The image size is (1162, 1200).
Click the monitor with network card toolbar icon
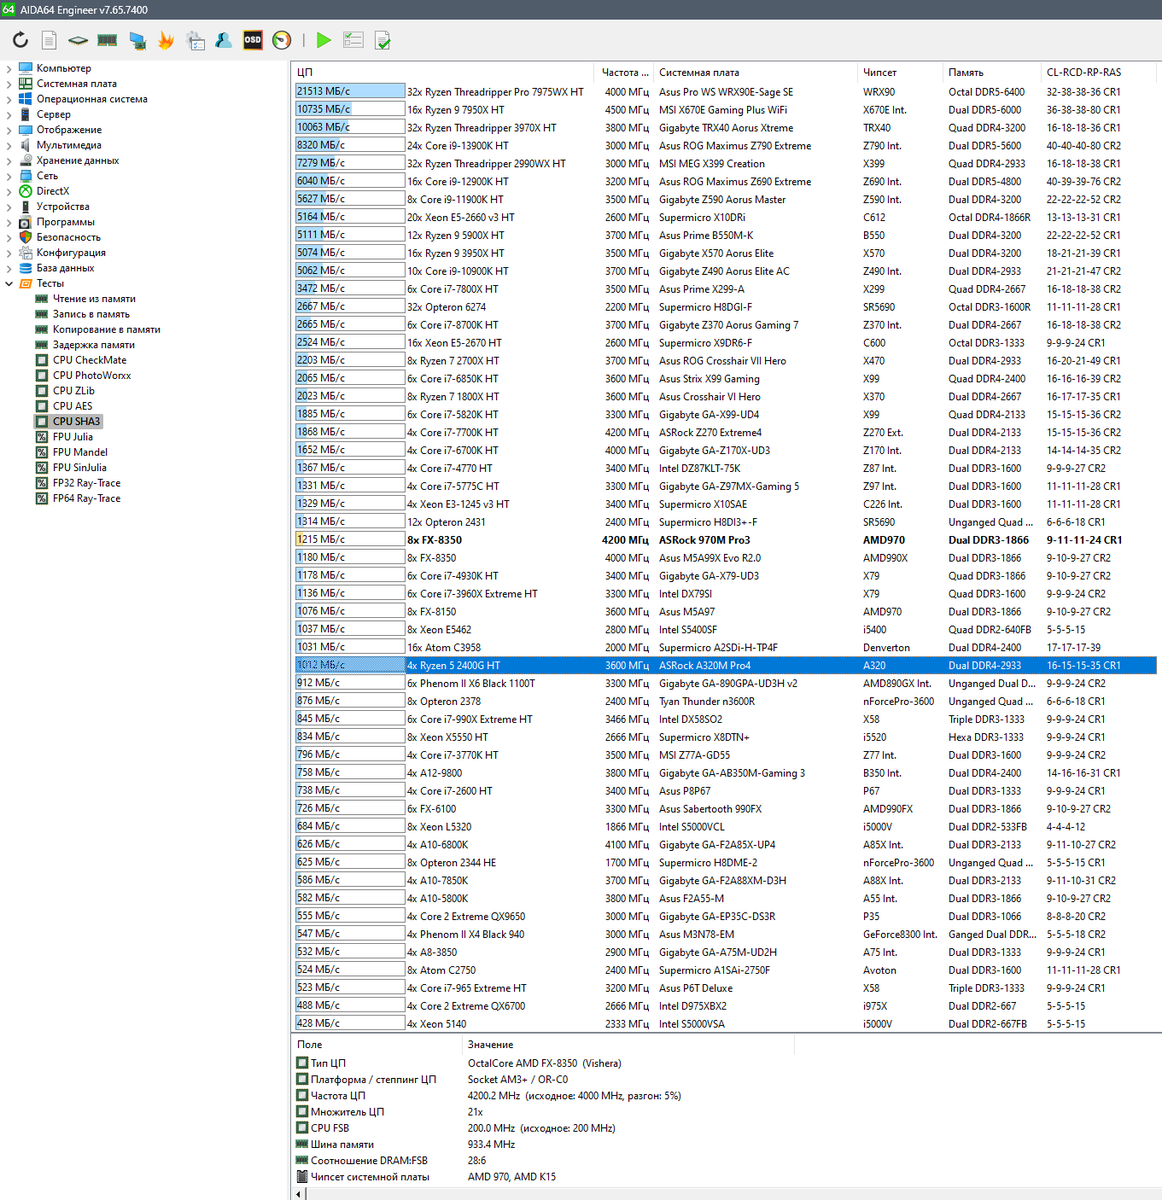click(137, 40)
